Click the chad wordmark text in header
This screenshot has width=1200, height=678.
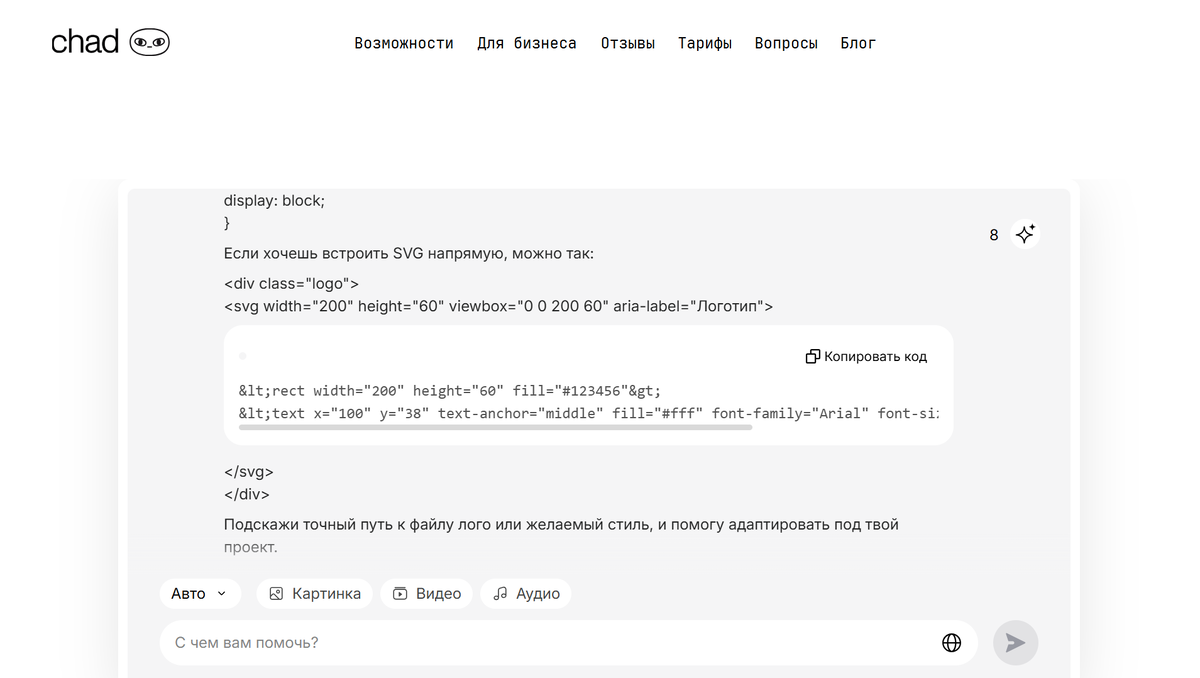85,42
